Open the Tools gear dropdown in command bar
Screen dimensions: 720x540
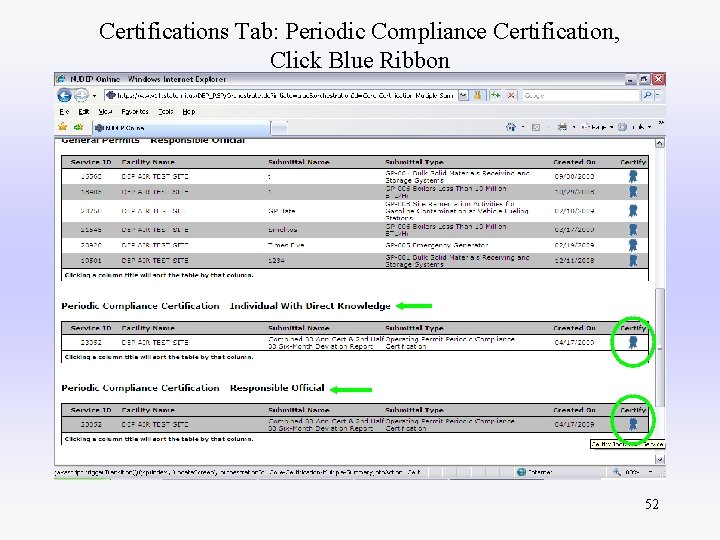click(x=634, y=127)
